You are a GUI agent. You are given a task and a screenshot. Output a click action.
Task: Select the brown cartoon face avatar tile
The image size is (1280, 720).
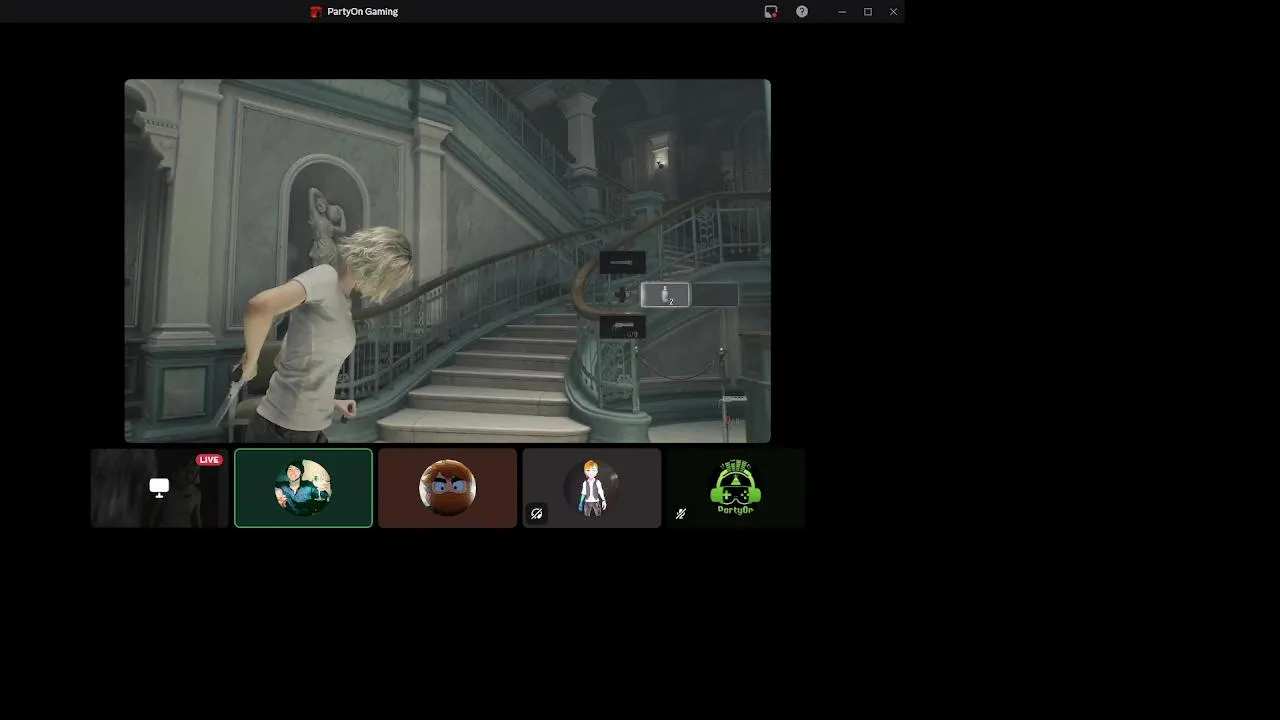click(x=447, y=488)
